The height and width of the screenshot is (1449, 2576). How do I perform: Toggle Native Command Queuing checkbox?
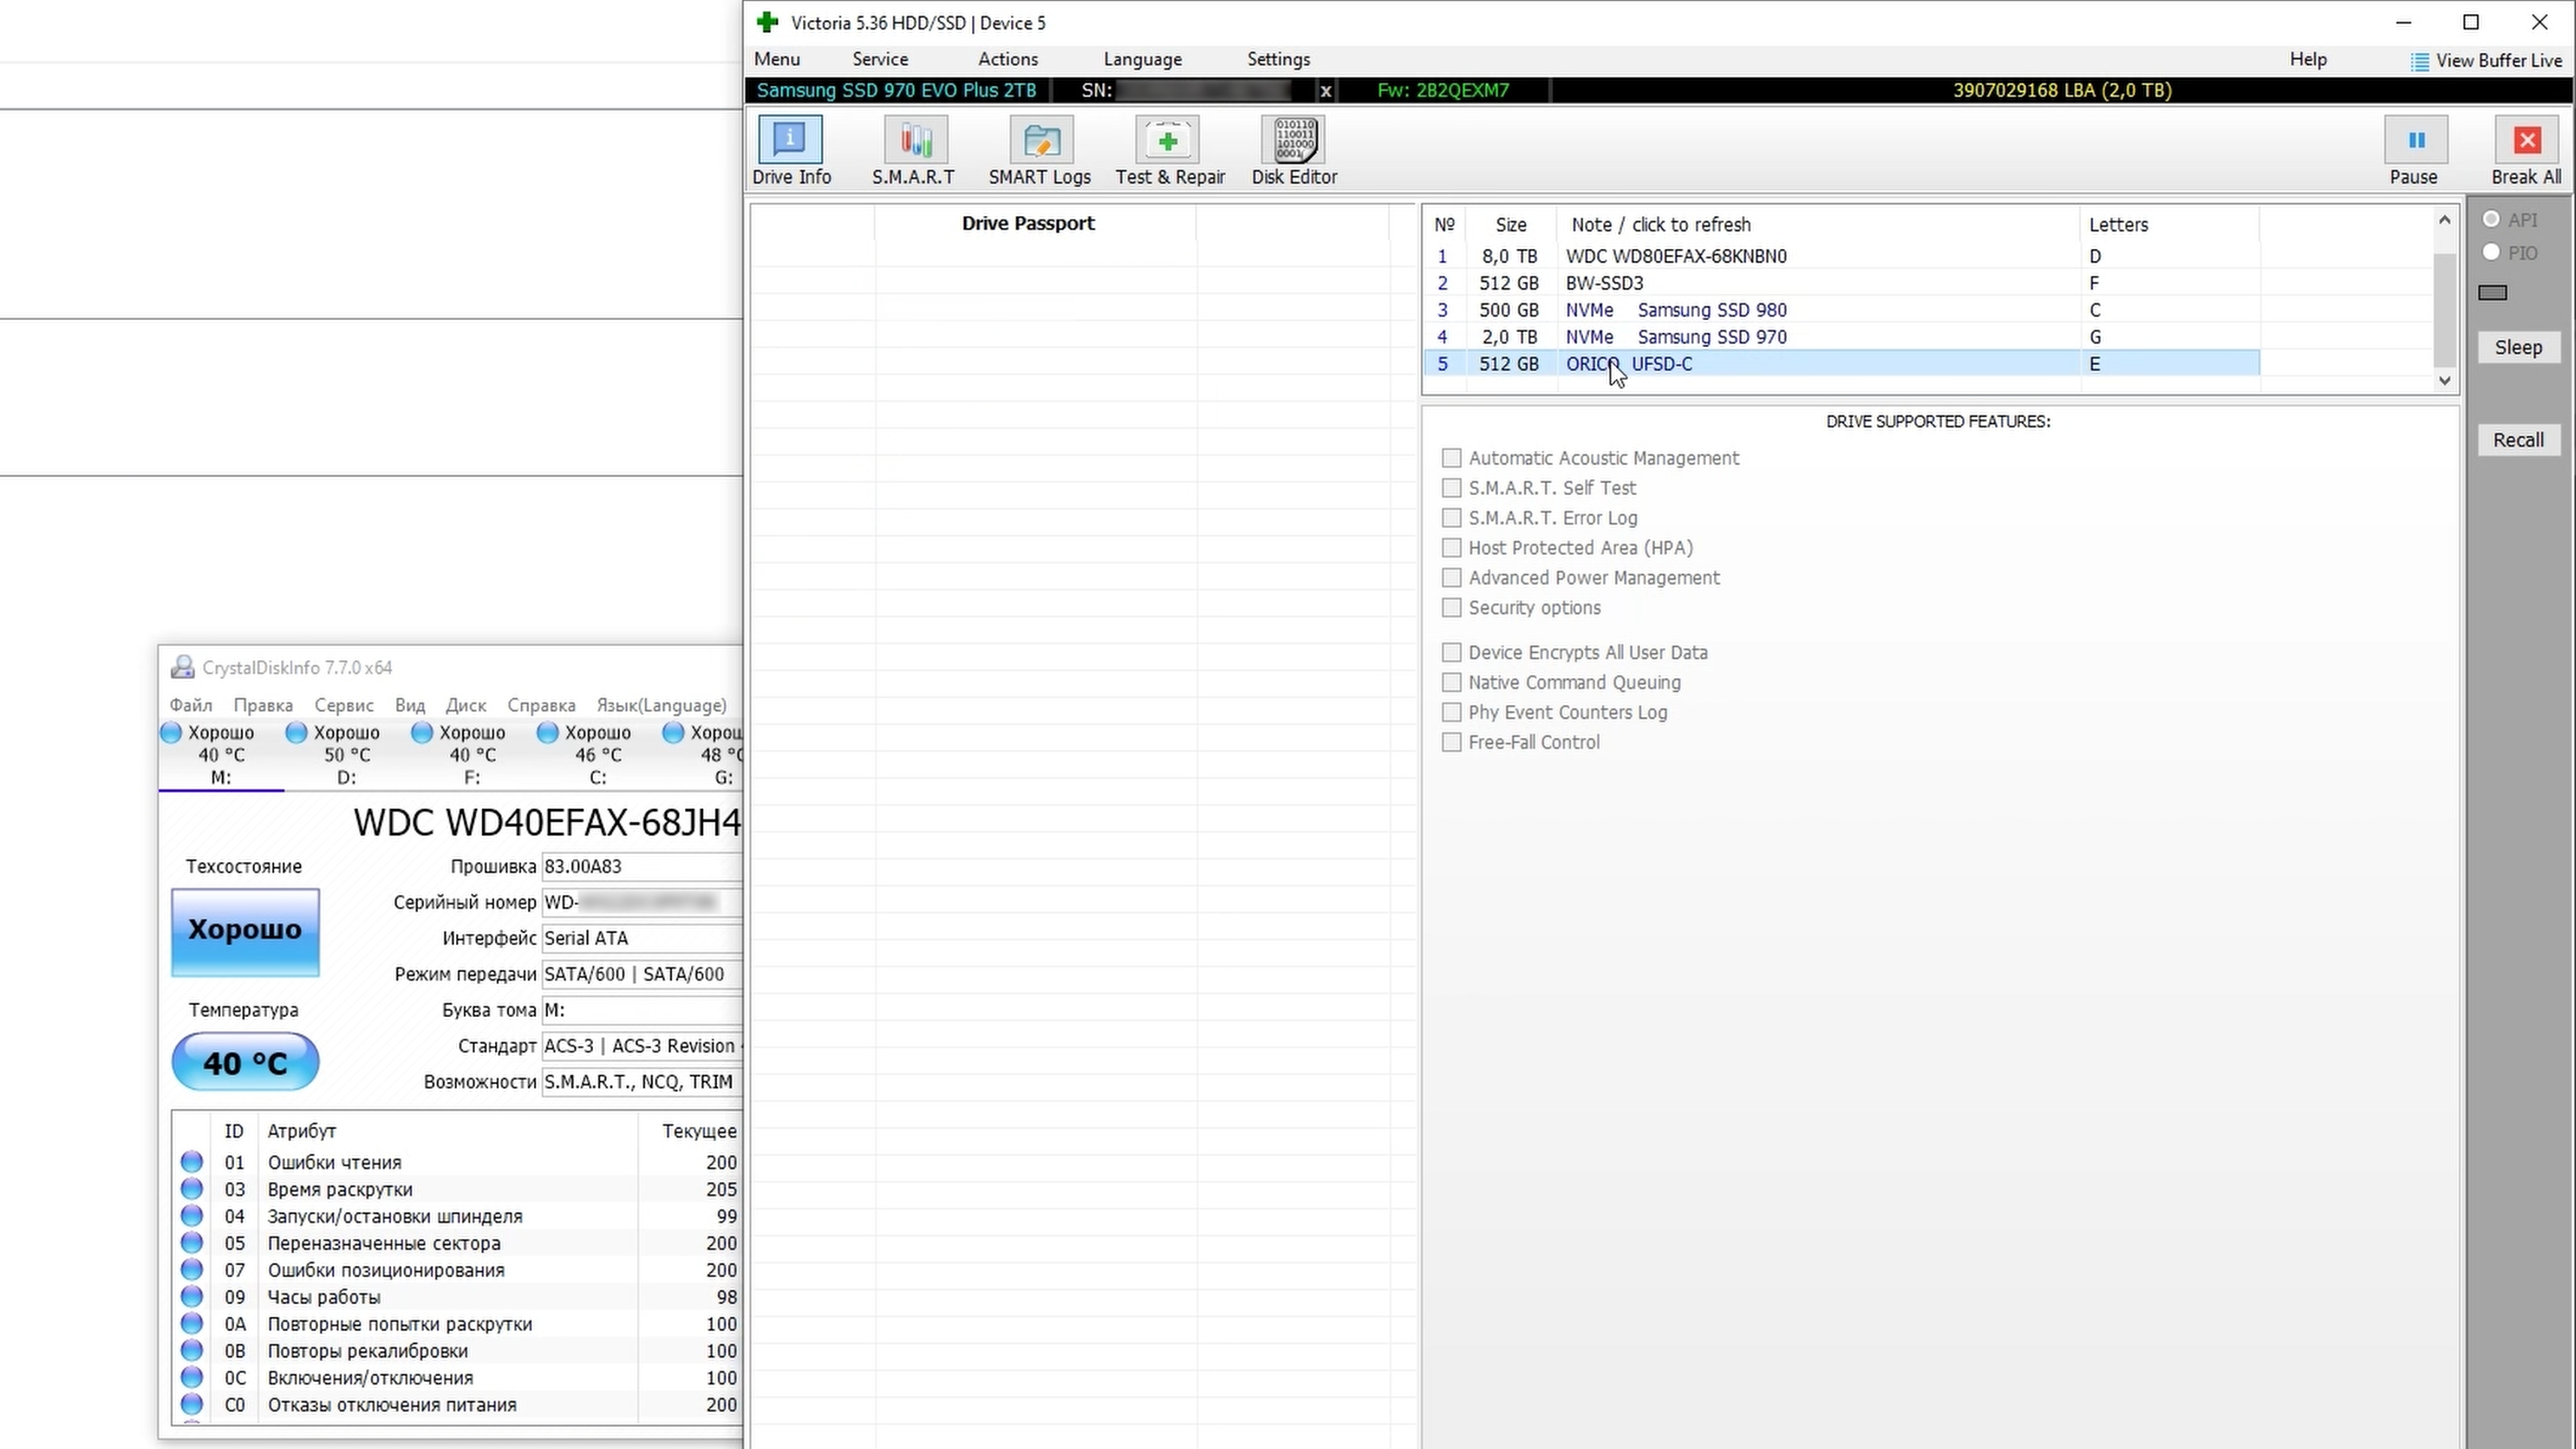click(1451, 682)
